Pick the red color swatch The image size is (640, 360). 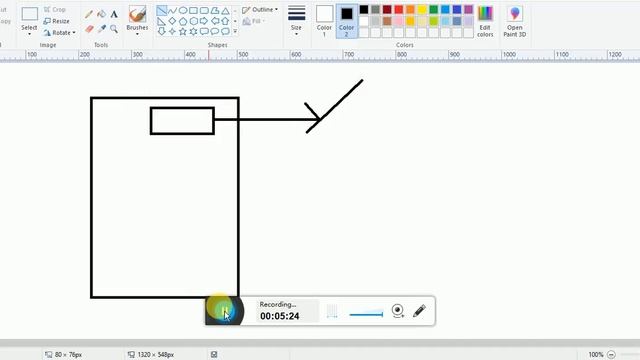(399, 9)
